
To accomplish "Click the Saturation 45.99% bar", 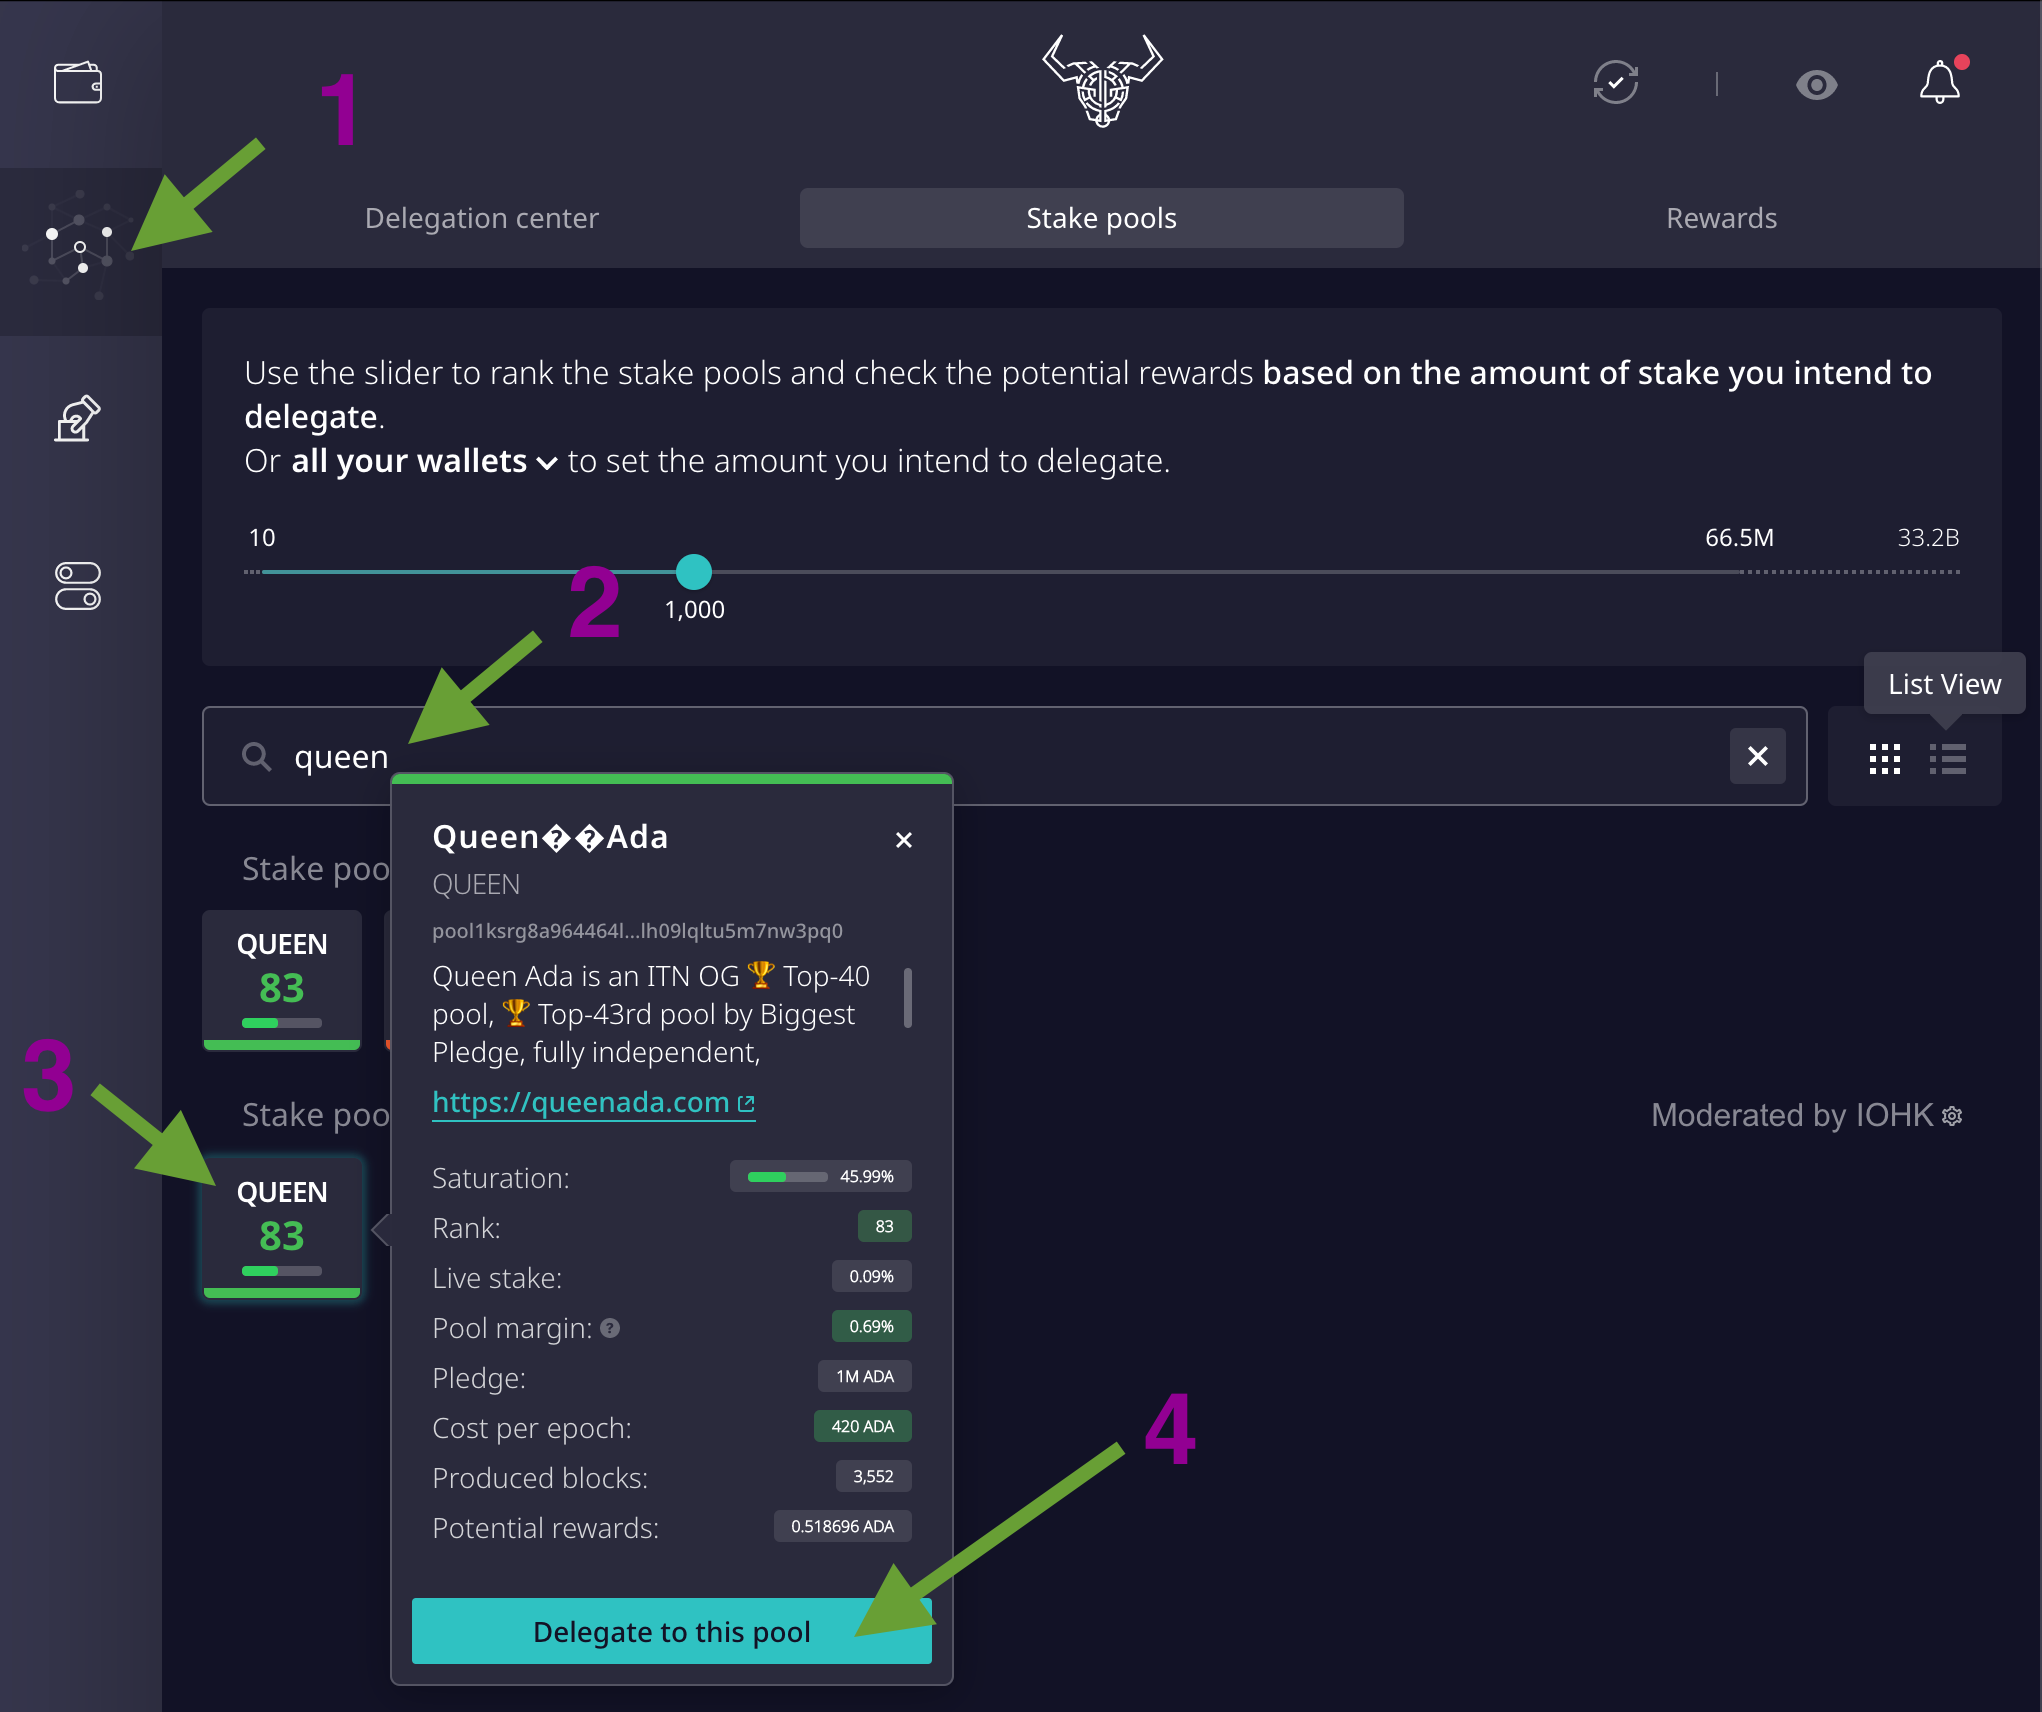I will [x=820, y=1176].
